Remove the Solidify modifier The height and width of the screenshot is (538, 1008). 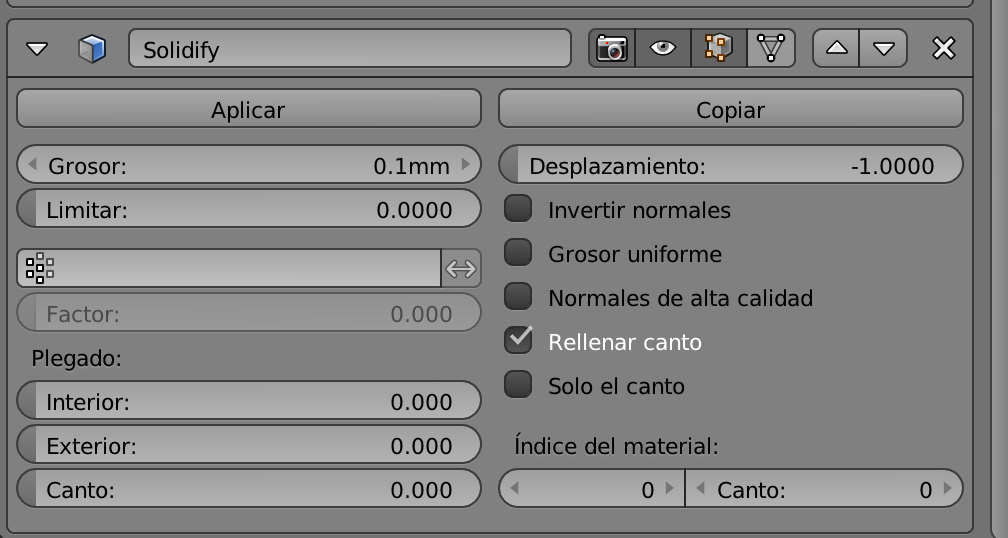tap(943, 48)
